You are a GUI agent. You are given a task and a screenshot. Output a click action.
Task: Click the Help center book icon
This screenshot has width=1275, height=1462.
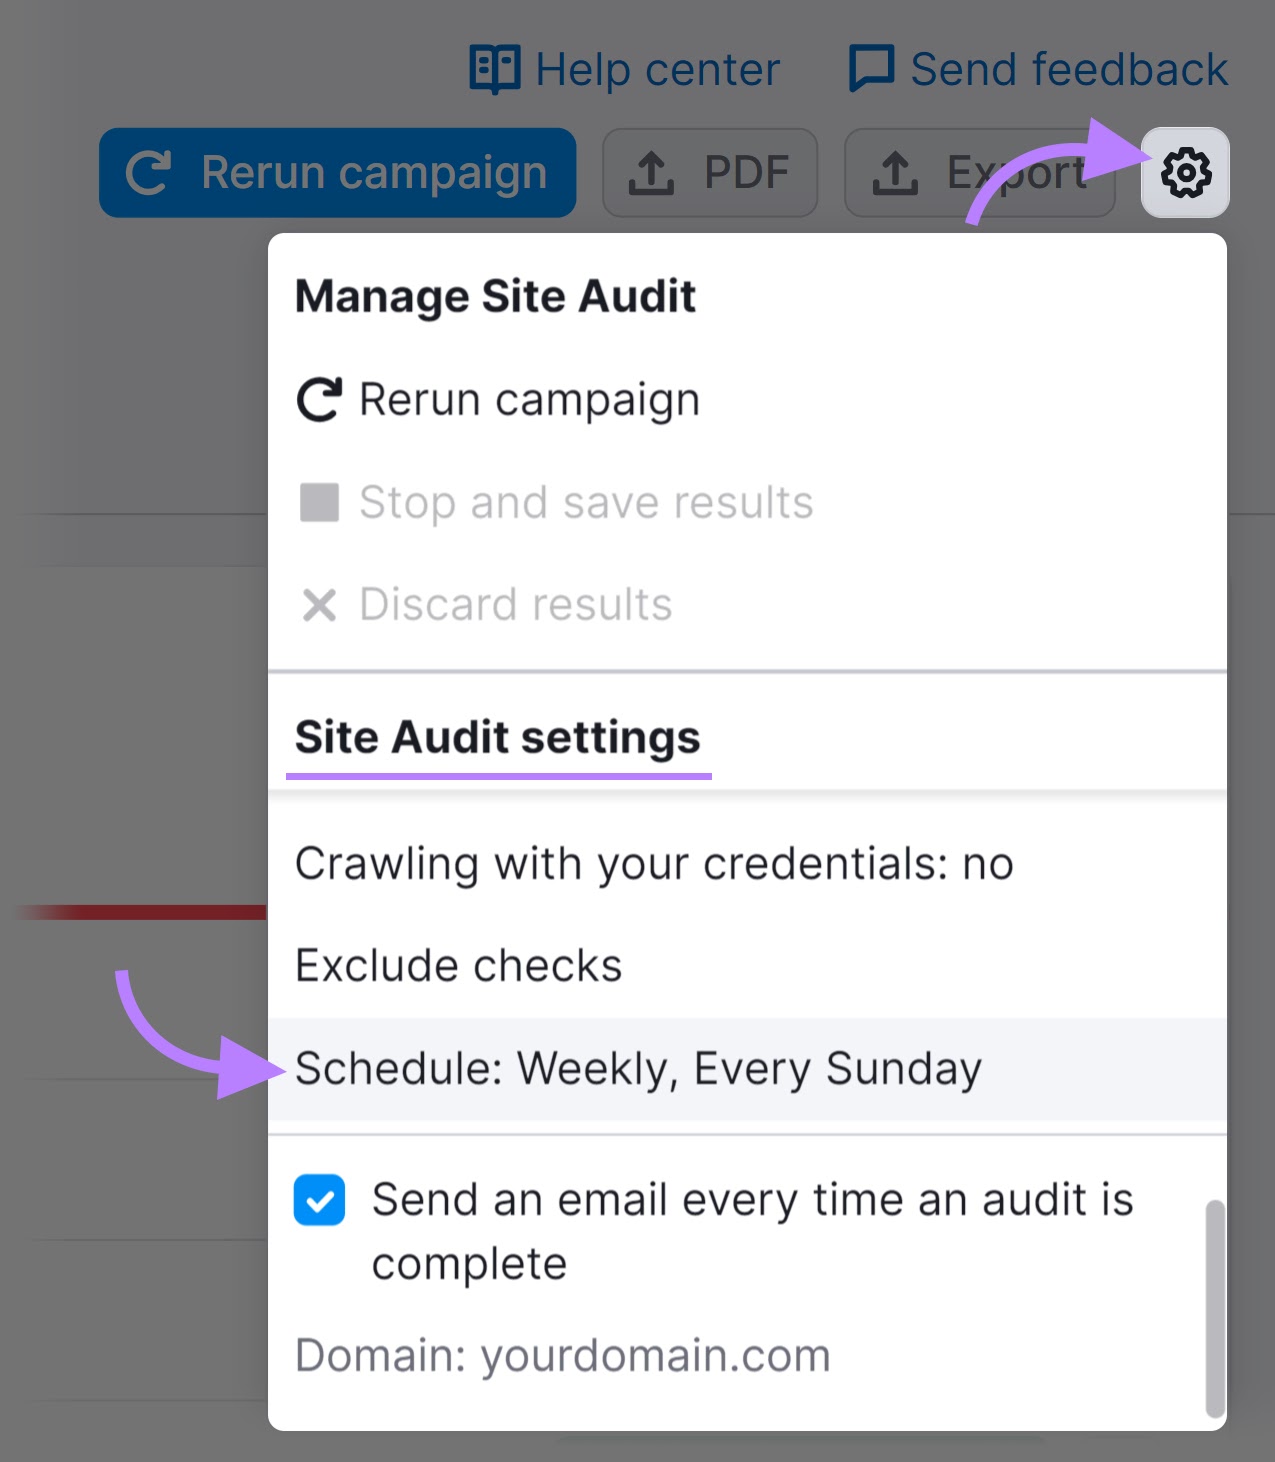tap(494, 70)
